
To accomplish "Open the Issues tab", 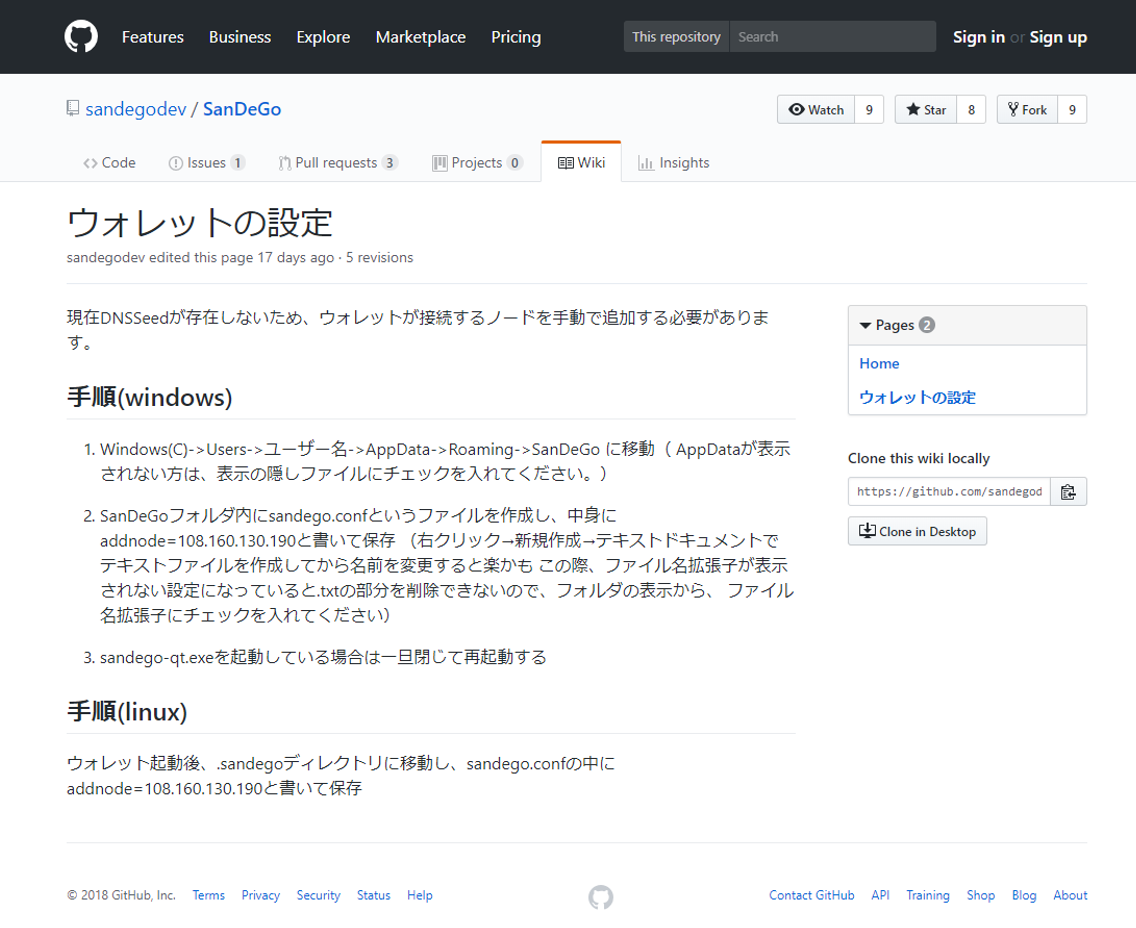I will click(x=206, y=163).
